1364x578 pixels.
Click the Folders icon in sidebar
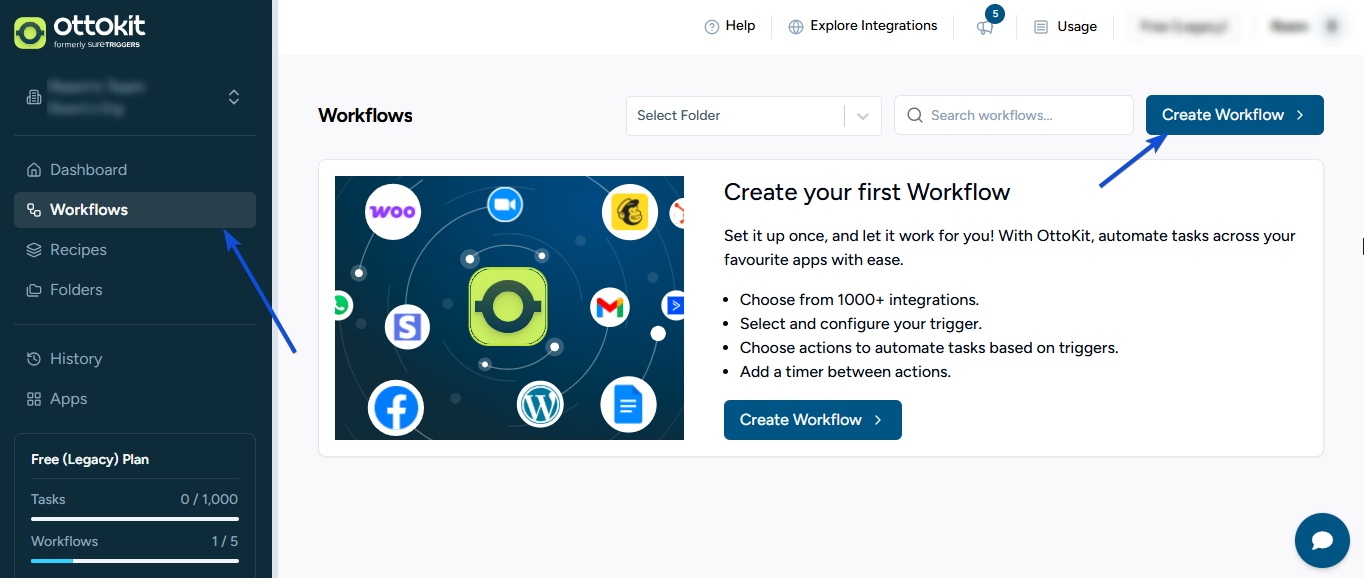(34, 290)
